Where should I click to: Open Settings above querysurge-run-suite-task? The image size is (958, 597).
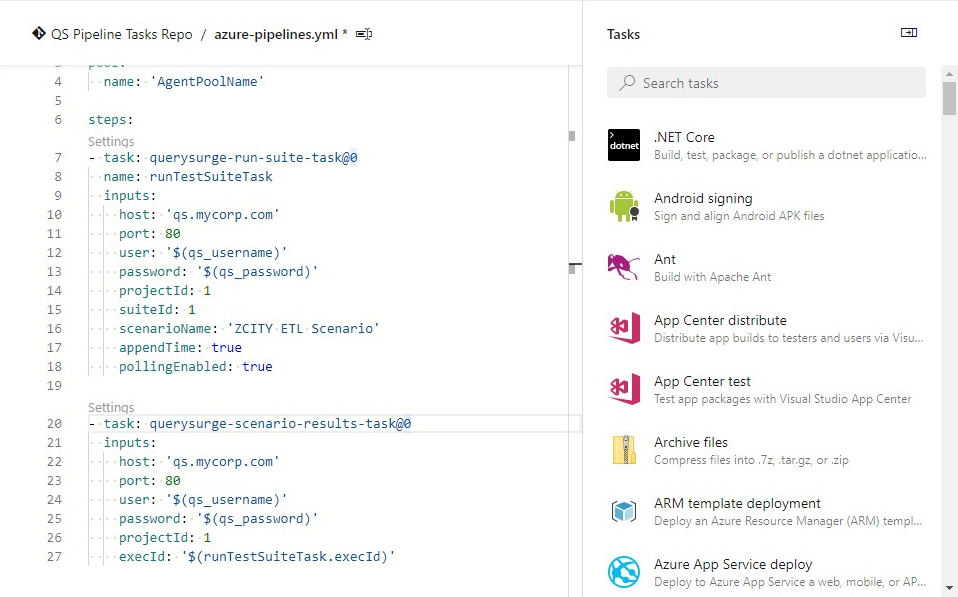[111, 141]
